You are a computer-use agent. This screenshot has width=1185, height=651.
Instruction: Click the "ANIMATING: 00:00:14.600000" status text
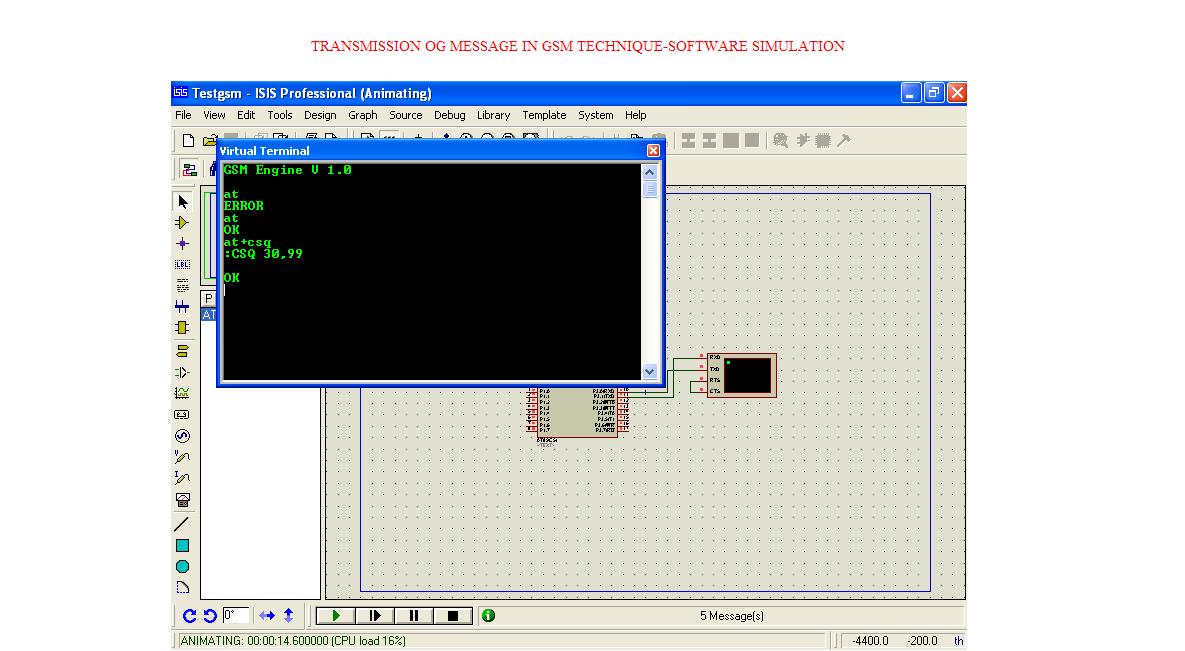click(x=255, y=640)
